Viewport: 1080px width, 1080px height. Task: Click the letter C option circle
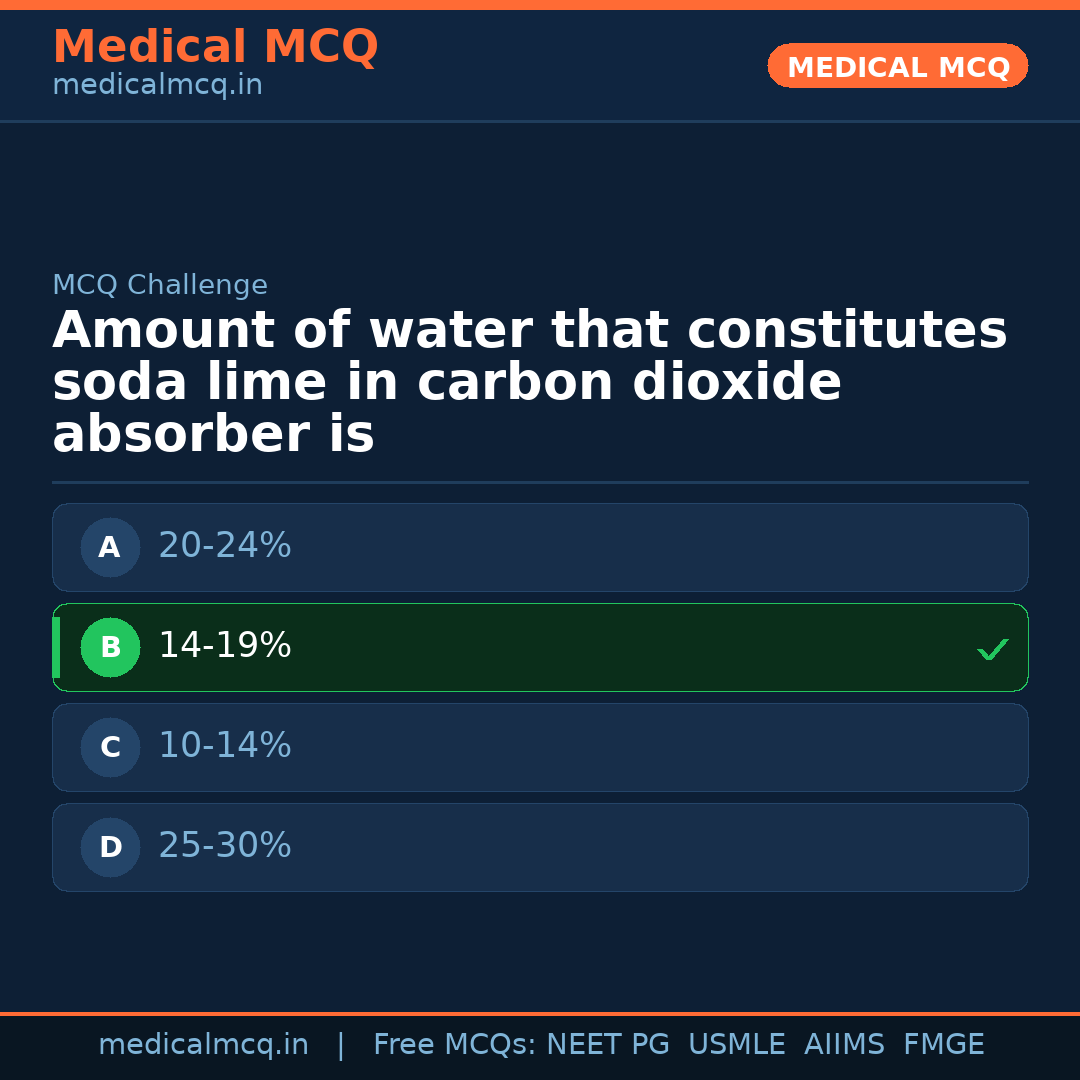coord(110,747)
